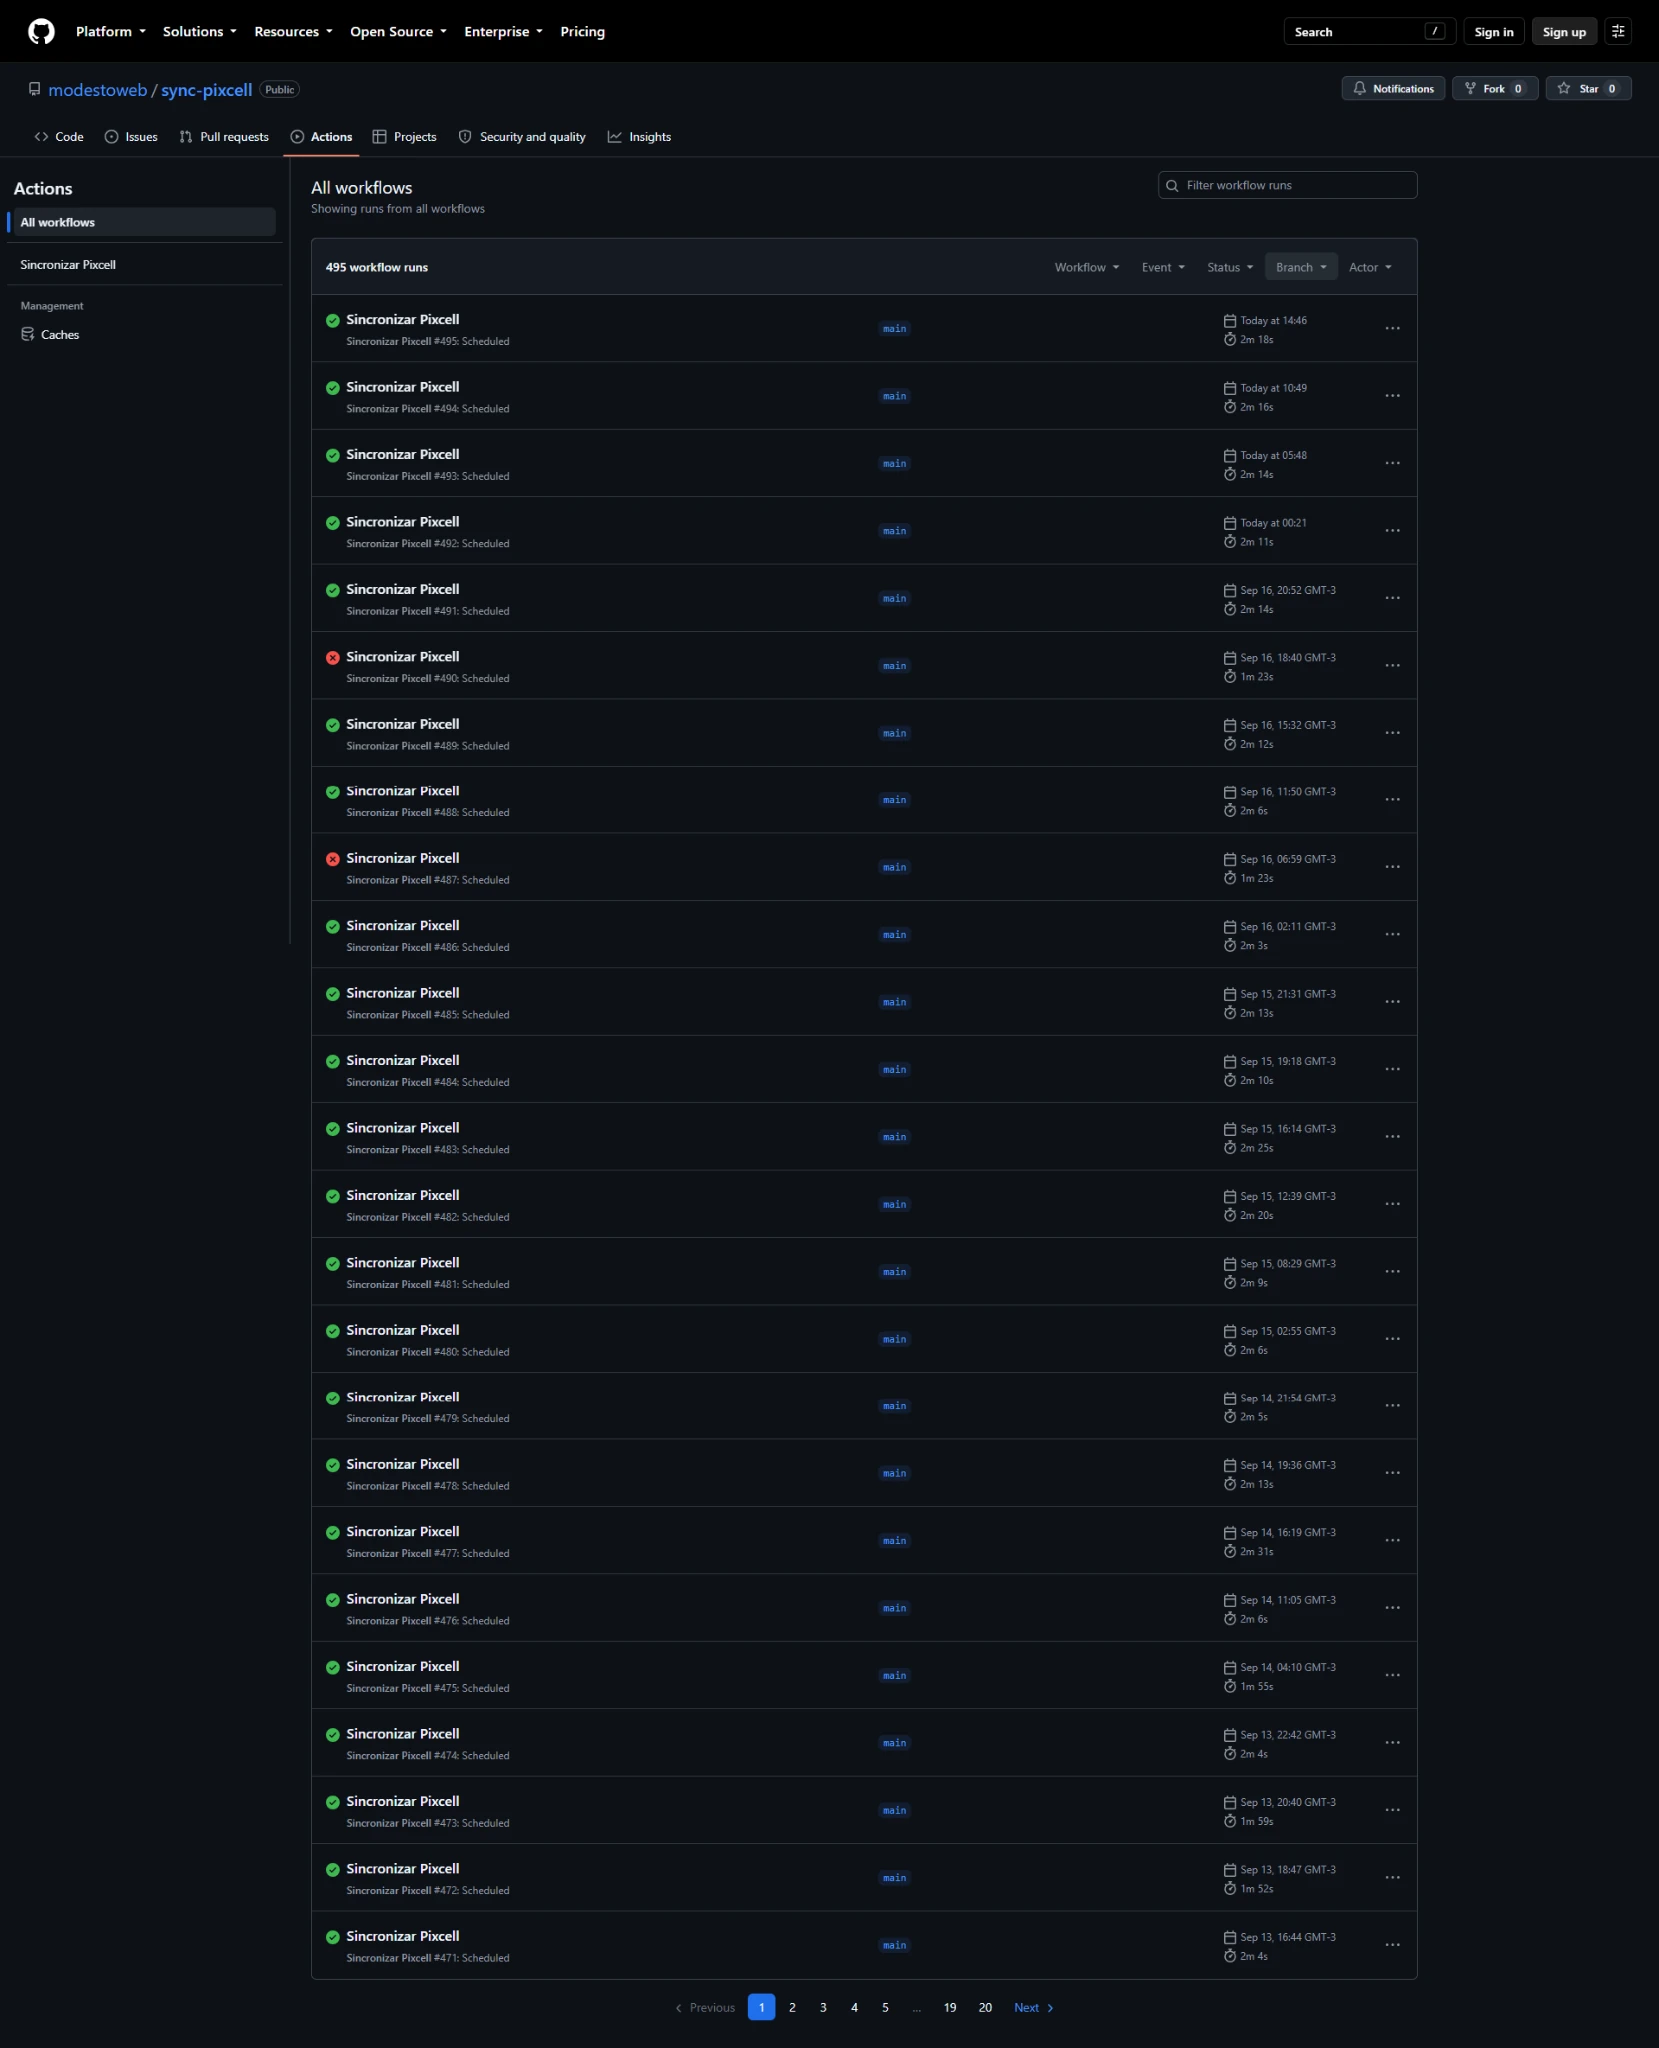
Task: Open the three-dot menu for run #482
Action: [x=1392, y=1204]
